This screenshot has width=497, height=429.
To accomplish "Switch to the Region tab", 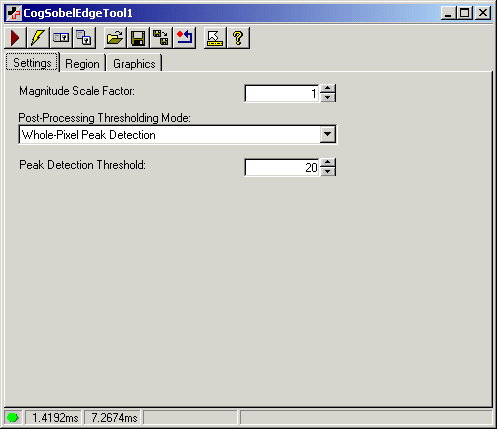I will pos(82,64).
